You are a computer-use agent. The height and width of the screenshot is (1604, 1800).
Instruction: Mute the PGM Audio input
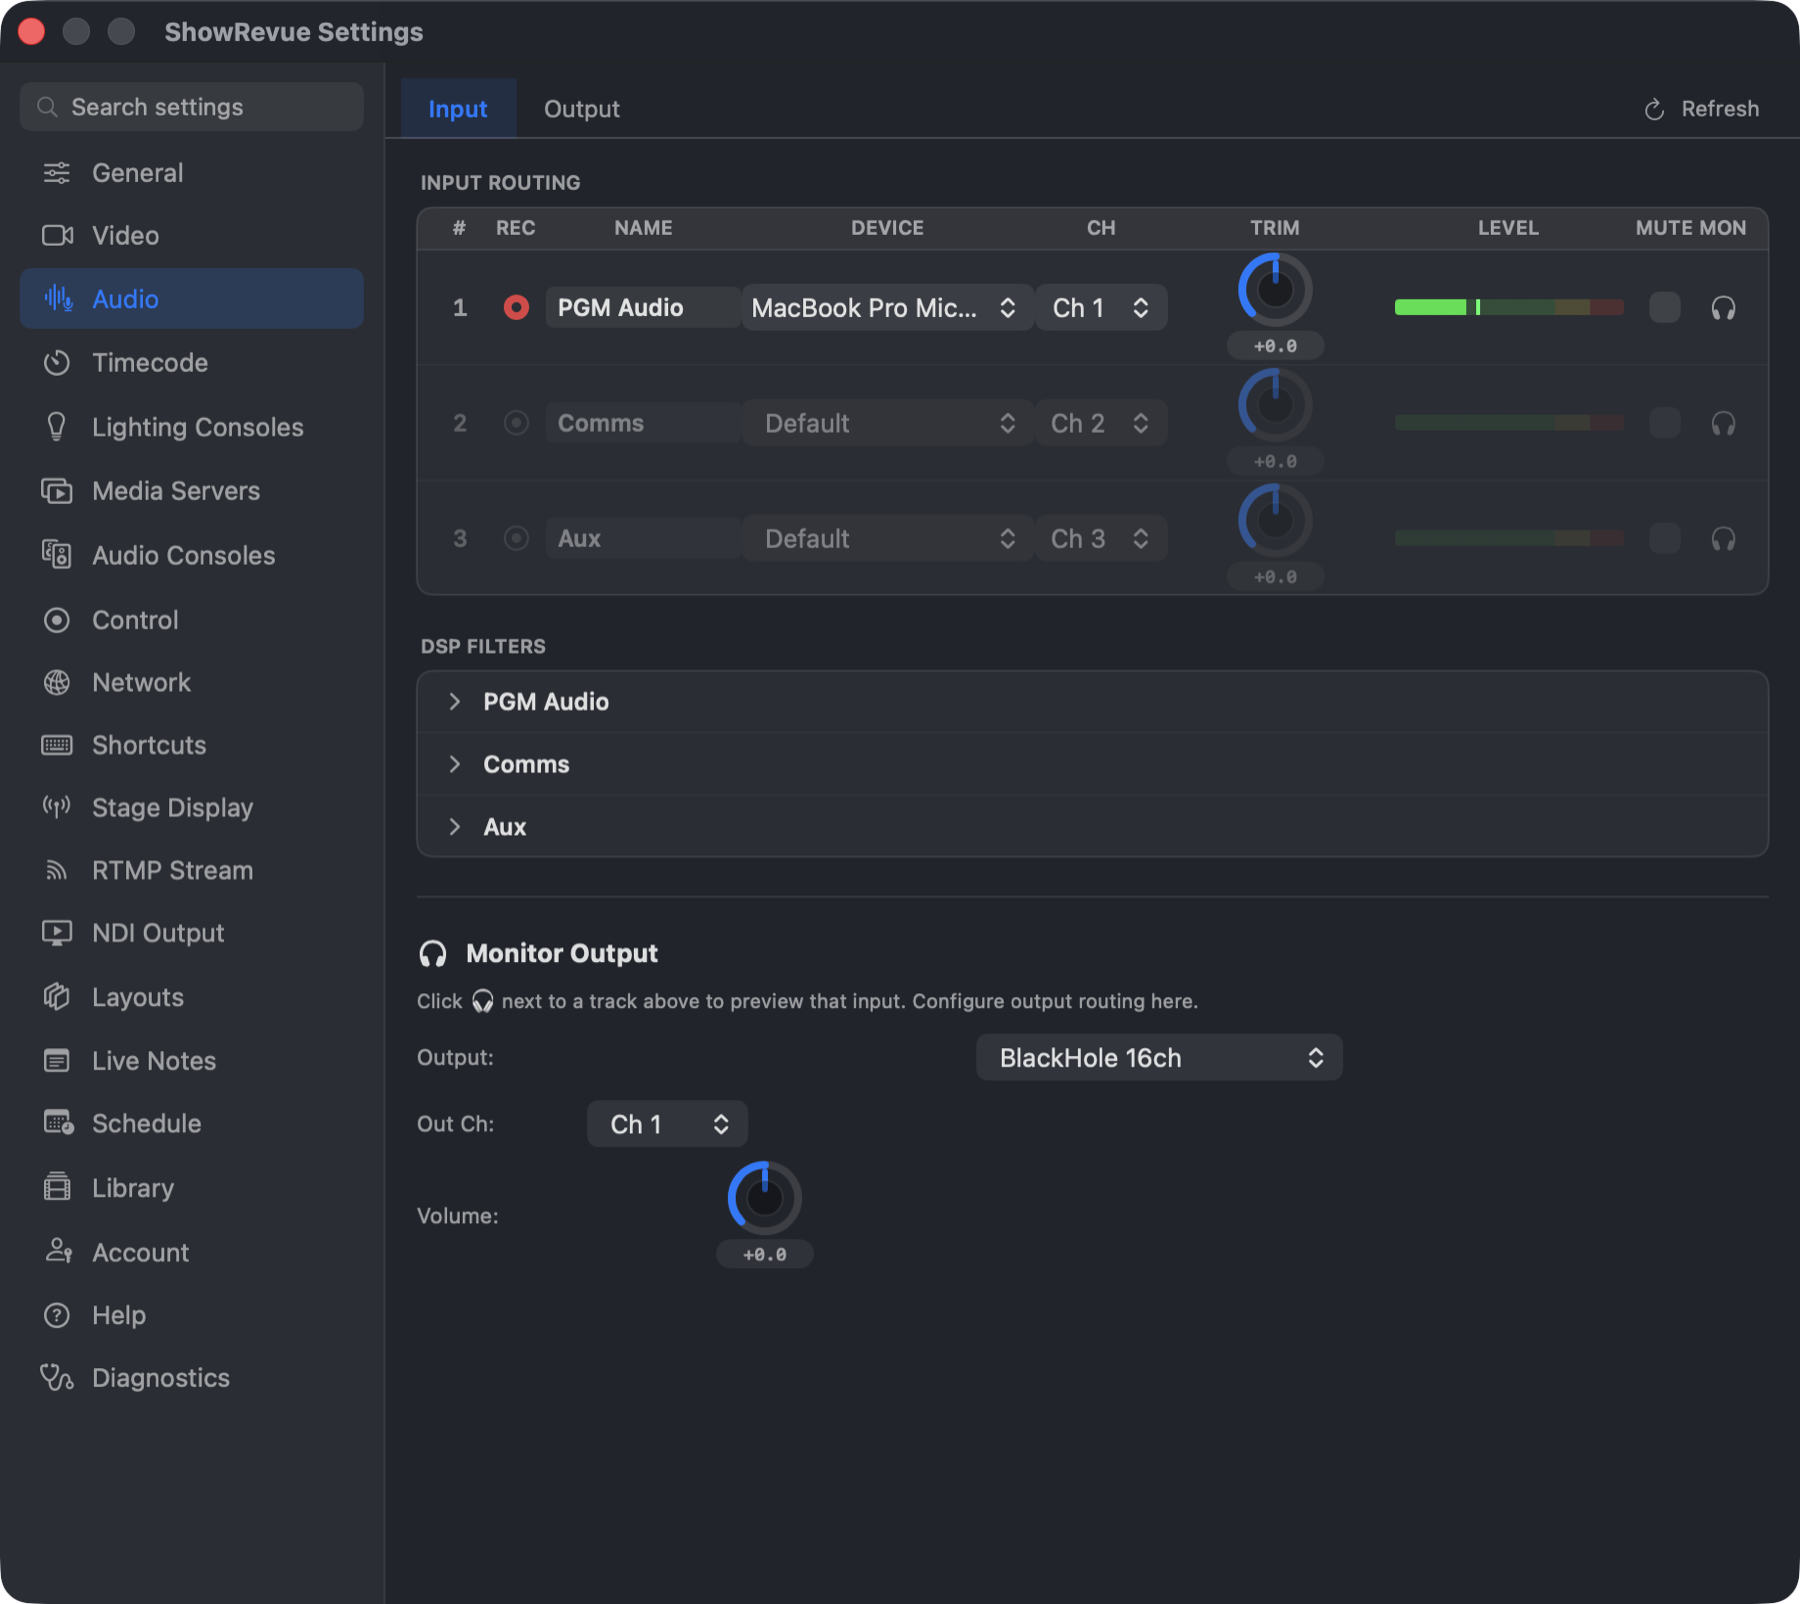(1665, 307)
